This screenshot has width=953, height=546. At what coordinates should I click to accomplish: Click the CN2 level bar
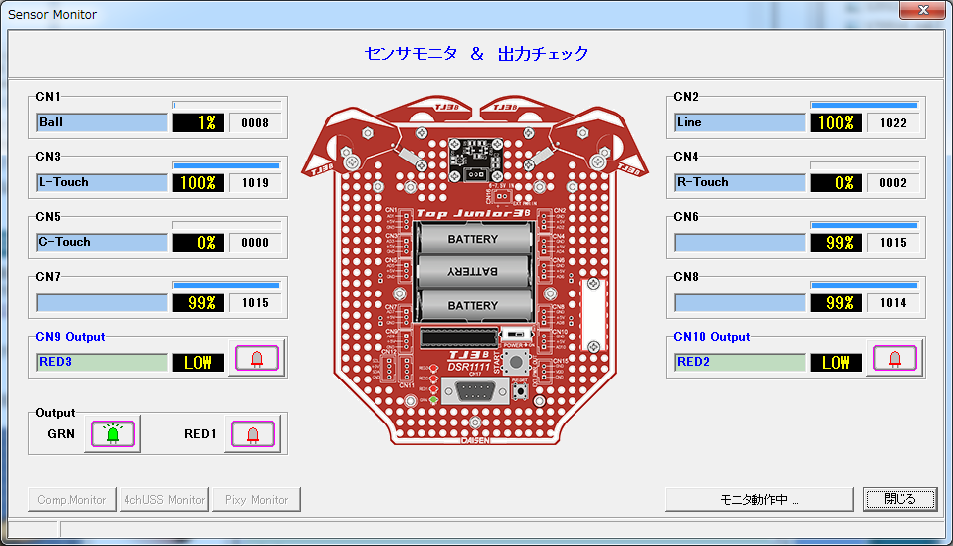pyautogui.click(x=864, y=105)
